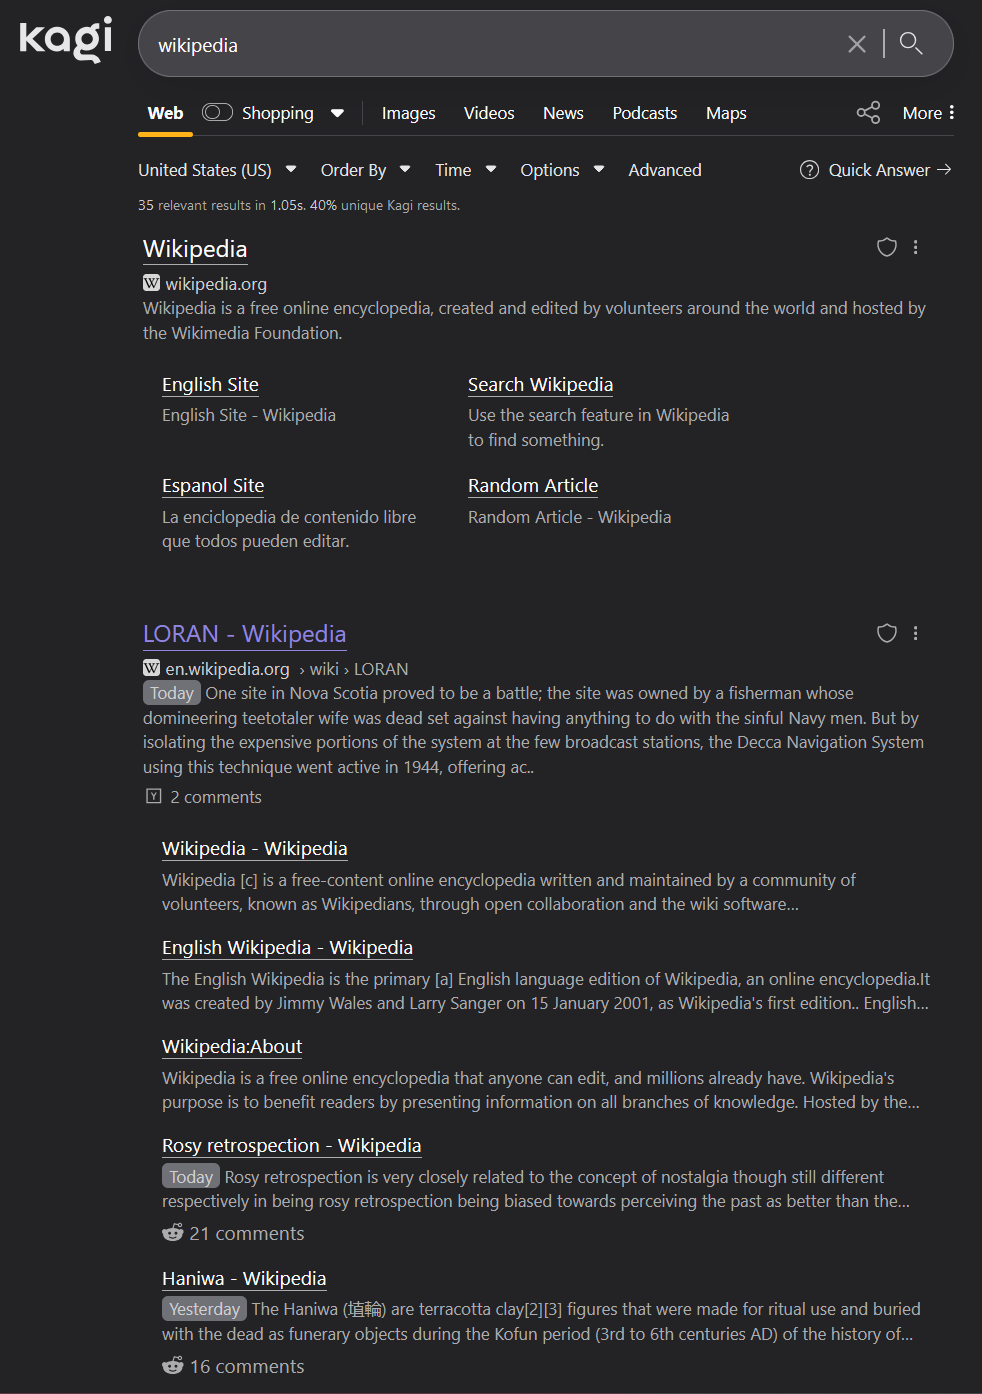The width and height of the screenshot is (982, 1394).
Task: Click the Random Article link
Action: pos(533,486)
